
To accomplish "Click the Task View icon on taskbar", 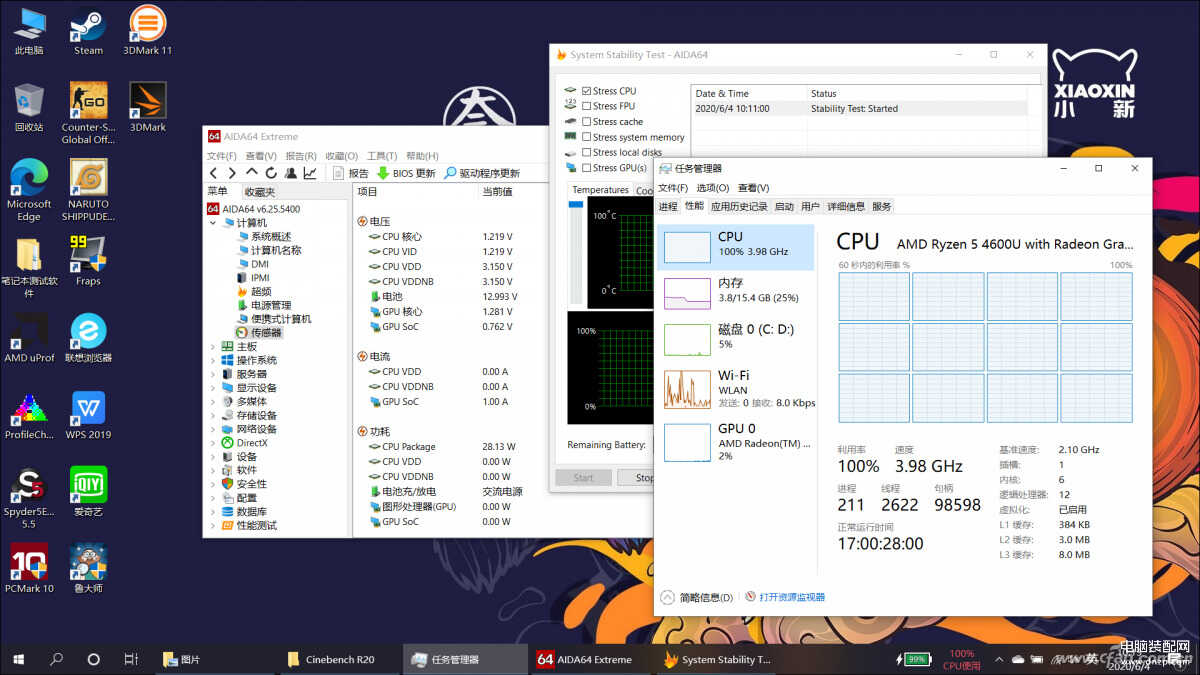I will tap(130, 659).
